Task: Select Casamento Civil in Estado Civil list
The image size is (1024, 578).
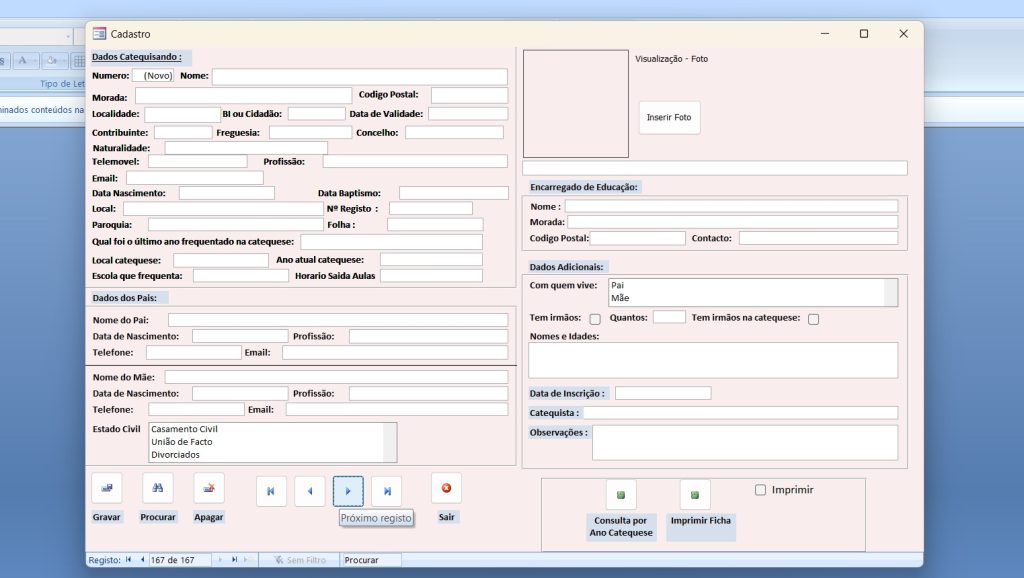Action: (x=184, y=429)
